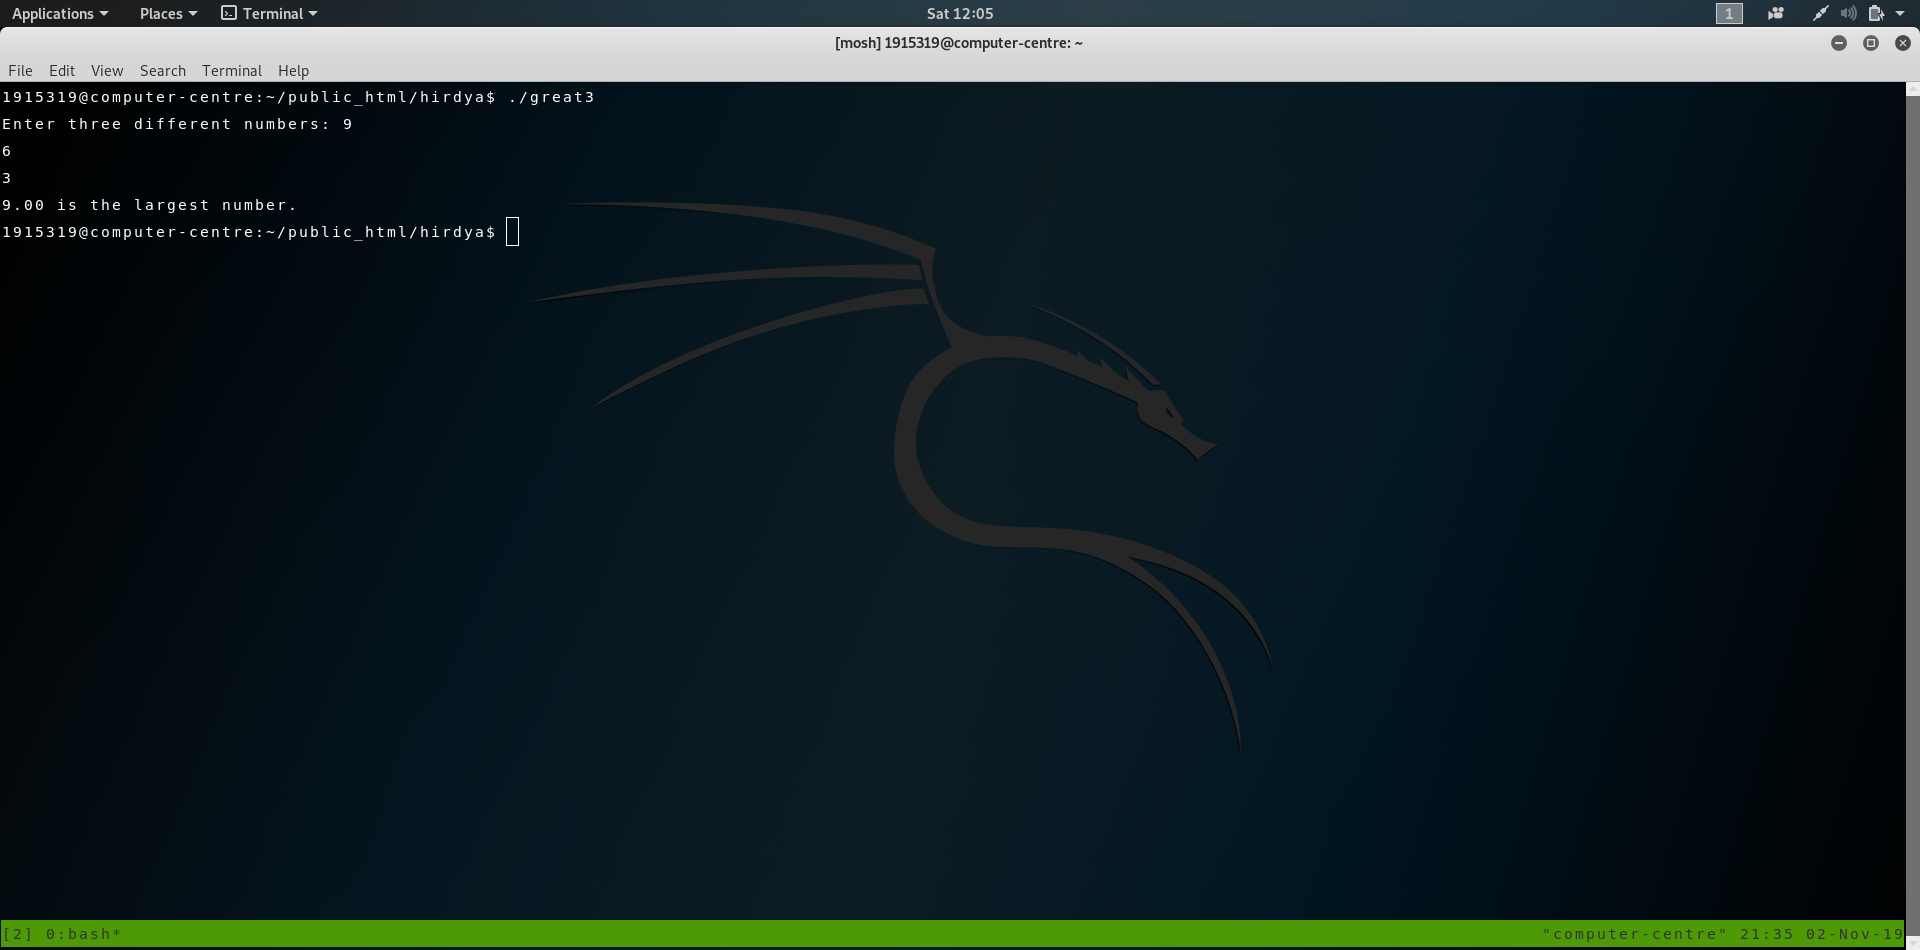
Task: Click the terminal vertical scrollbar
Action: click(x=1912, y=514)
